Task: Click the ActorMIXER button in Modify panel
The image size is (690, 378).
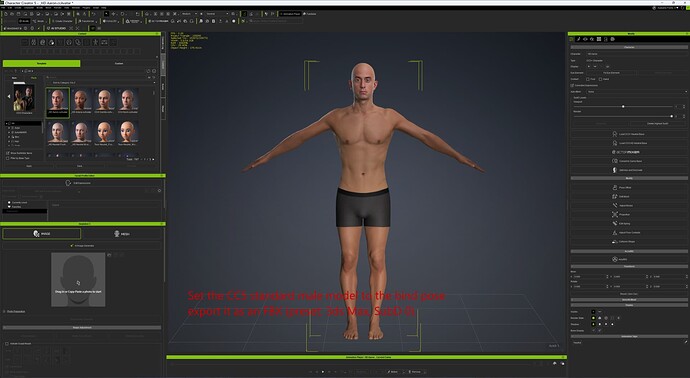Action: pyautogui.click(x=629, y=152)
